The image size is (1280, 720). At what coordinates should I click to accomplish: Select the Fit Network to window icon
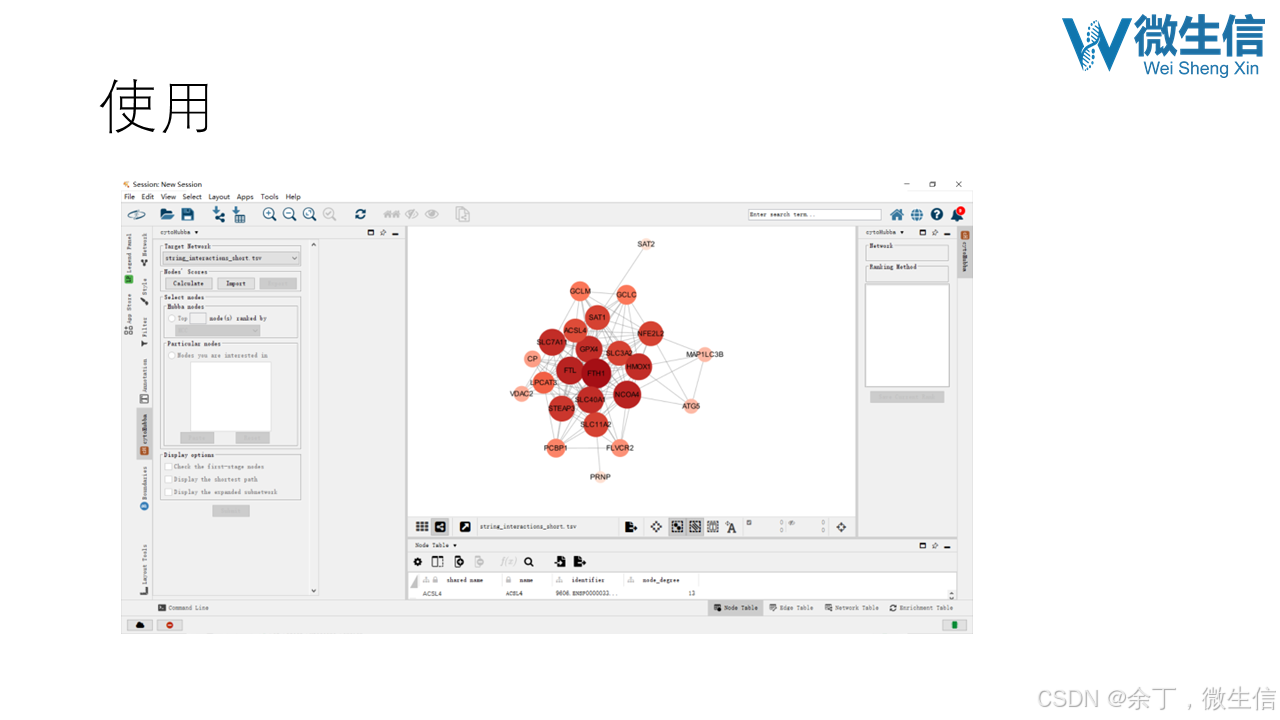pos(309,214)
